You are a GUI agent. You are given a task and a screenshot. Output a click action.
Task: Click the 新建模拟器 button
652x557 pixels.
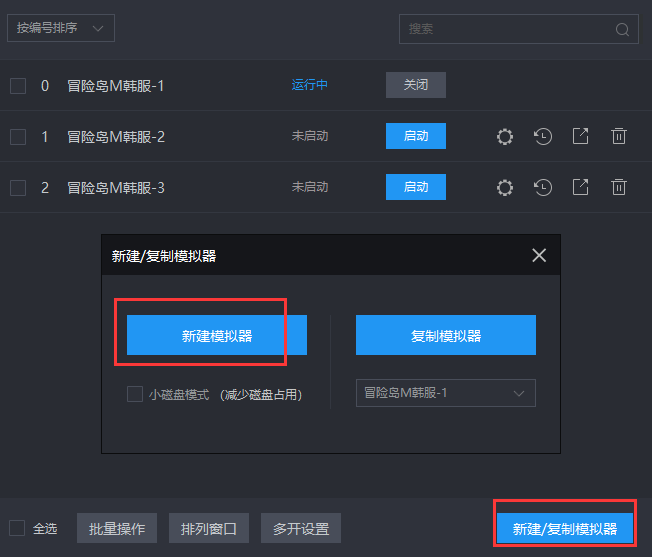pos(217,335)
